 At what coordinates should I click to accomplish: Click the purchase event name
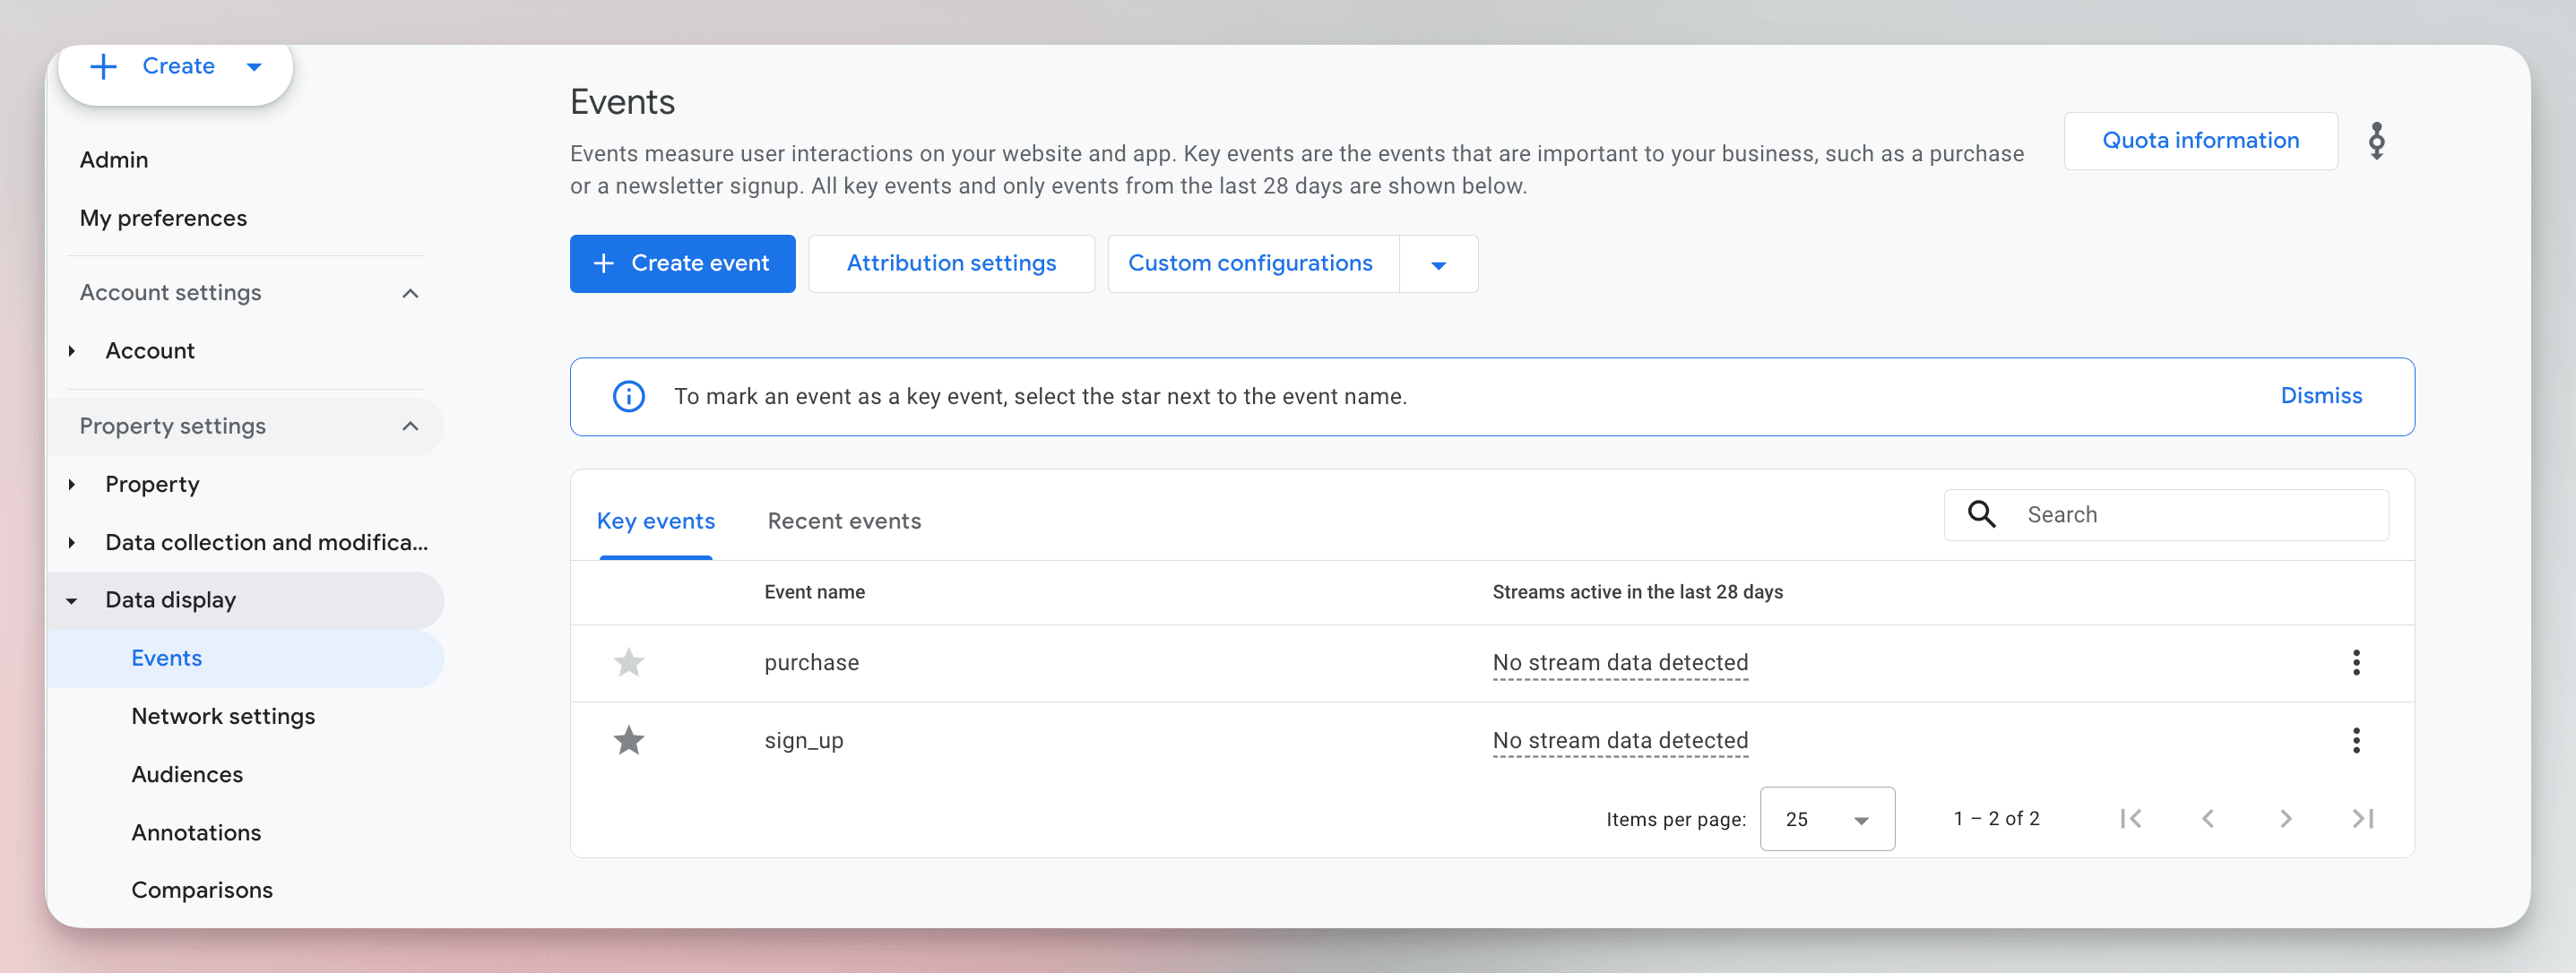811,662
